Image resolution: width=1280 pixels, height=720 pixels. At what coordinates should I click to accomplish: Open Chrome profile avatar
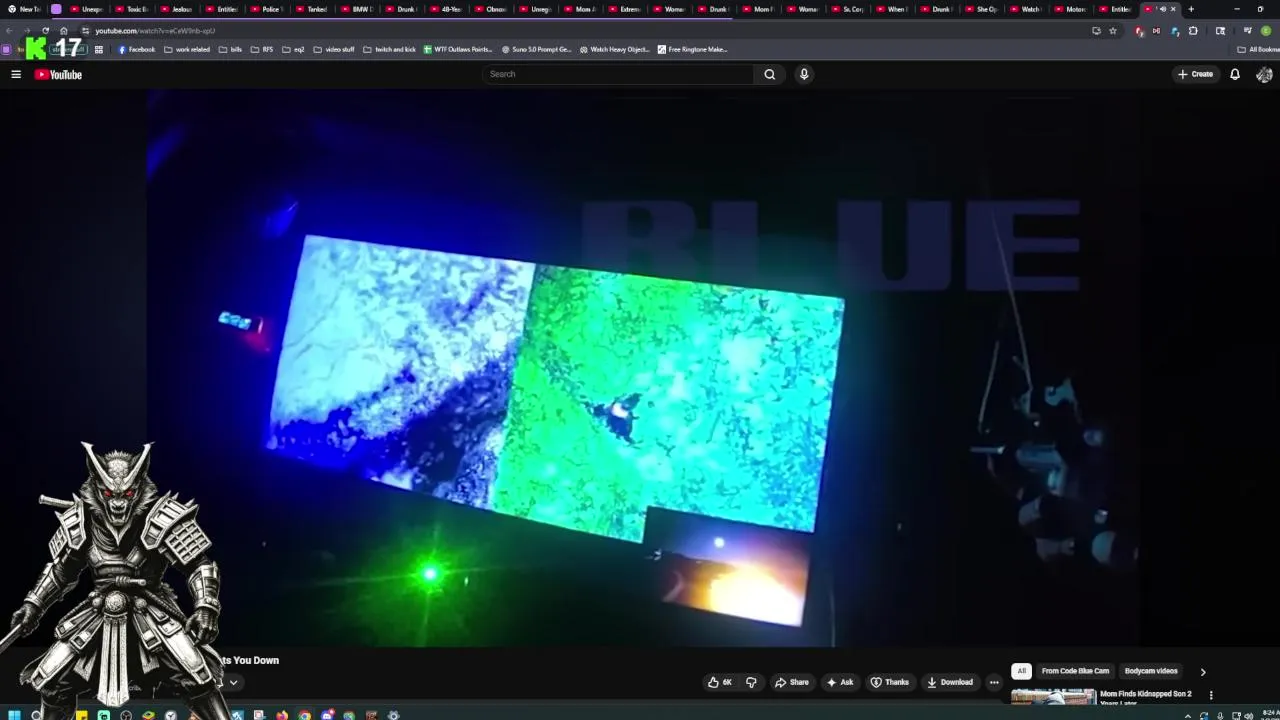click(x=1266, y=31)
